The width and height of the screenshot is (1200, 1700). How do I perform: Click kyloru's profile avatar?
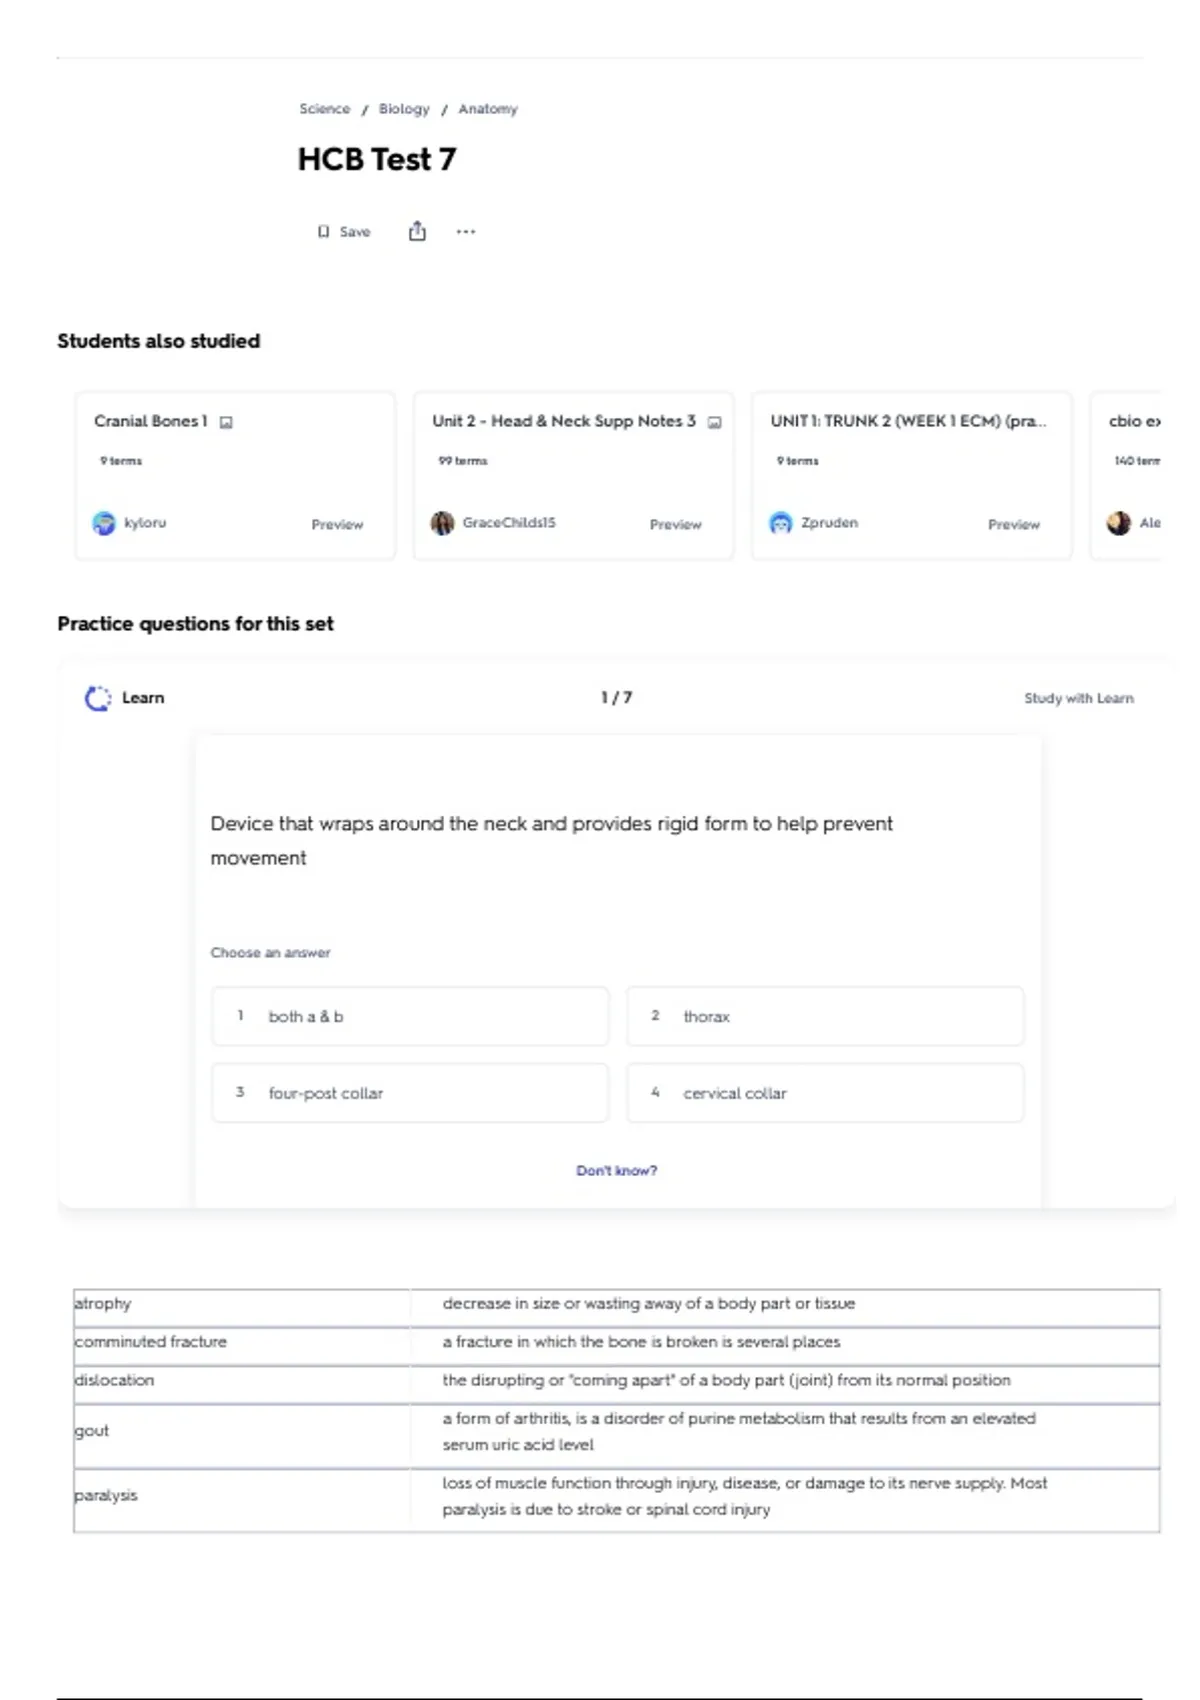point(104,523)
